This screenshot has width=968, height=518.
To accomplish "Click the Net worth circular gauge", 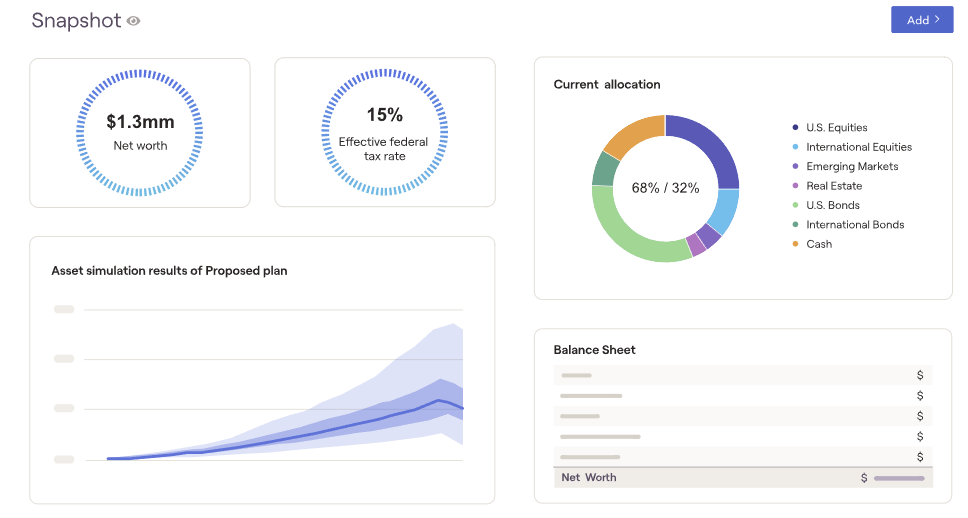I will 140,132.
